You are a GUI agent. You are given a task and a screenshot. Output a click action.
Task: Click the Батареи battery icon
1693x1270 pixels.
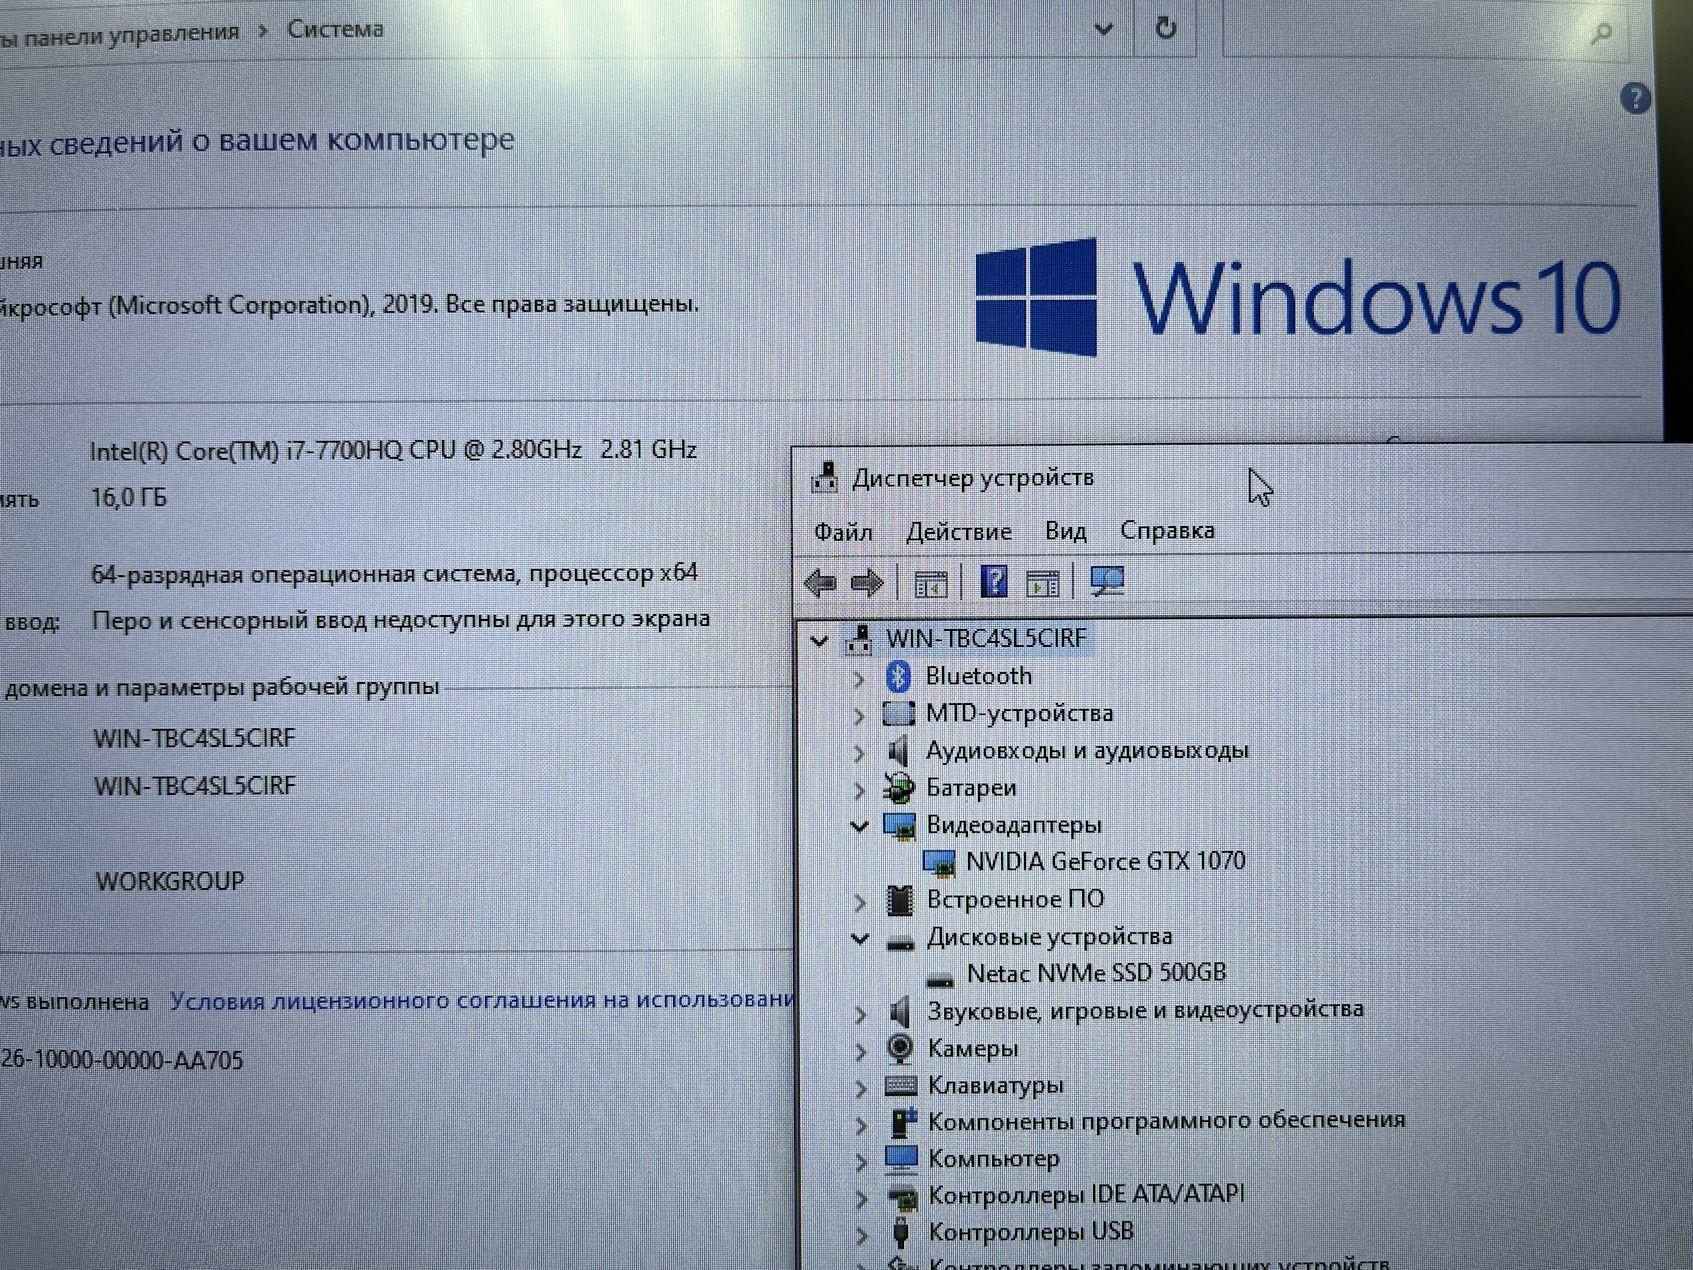899,788
